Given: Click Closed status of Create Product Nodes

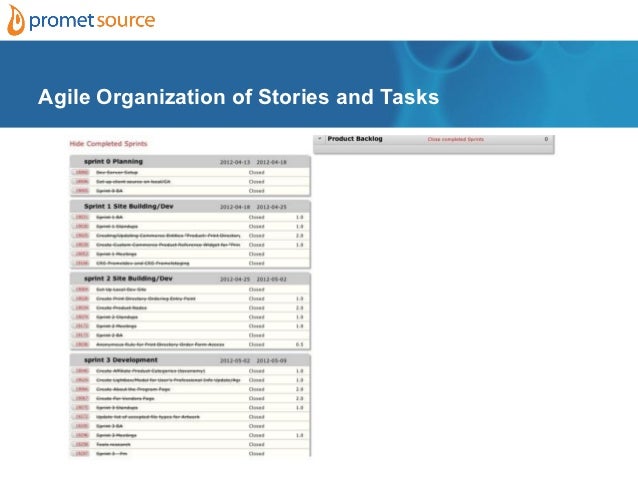Looking at the screenshot, I should click(x=256, y=308).
